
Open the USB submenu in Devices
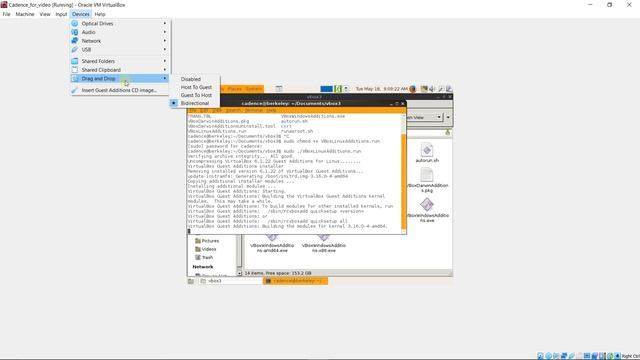tap(120, 49)
